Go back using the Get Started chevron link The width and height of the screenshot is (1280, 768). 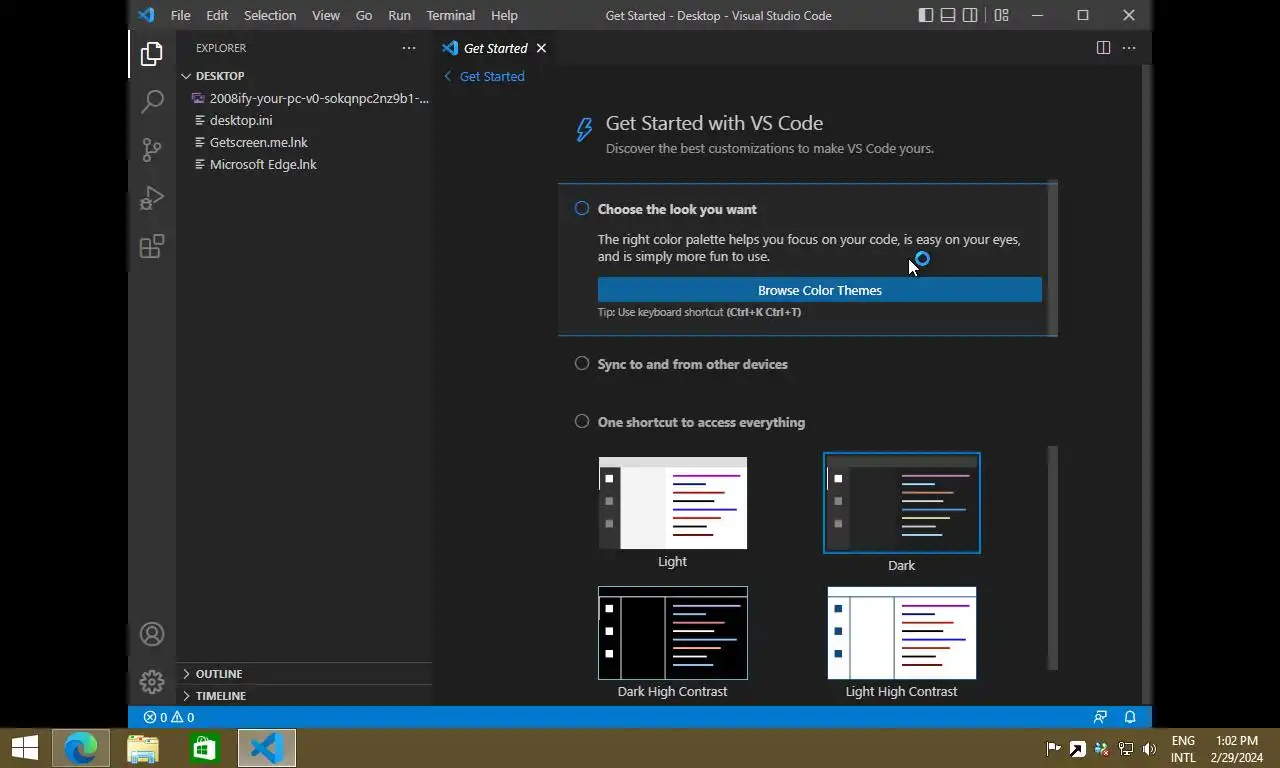(484, 76)
